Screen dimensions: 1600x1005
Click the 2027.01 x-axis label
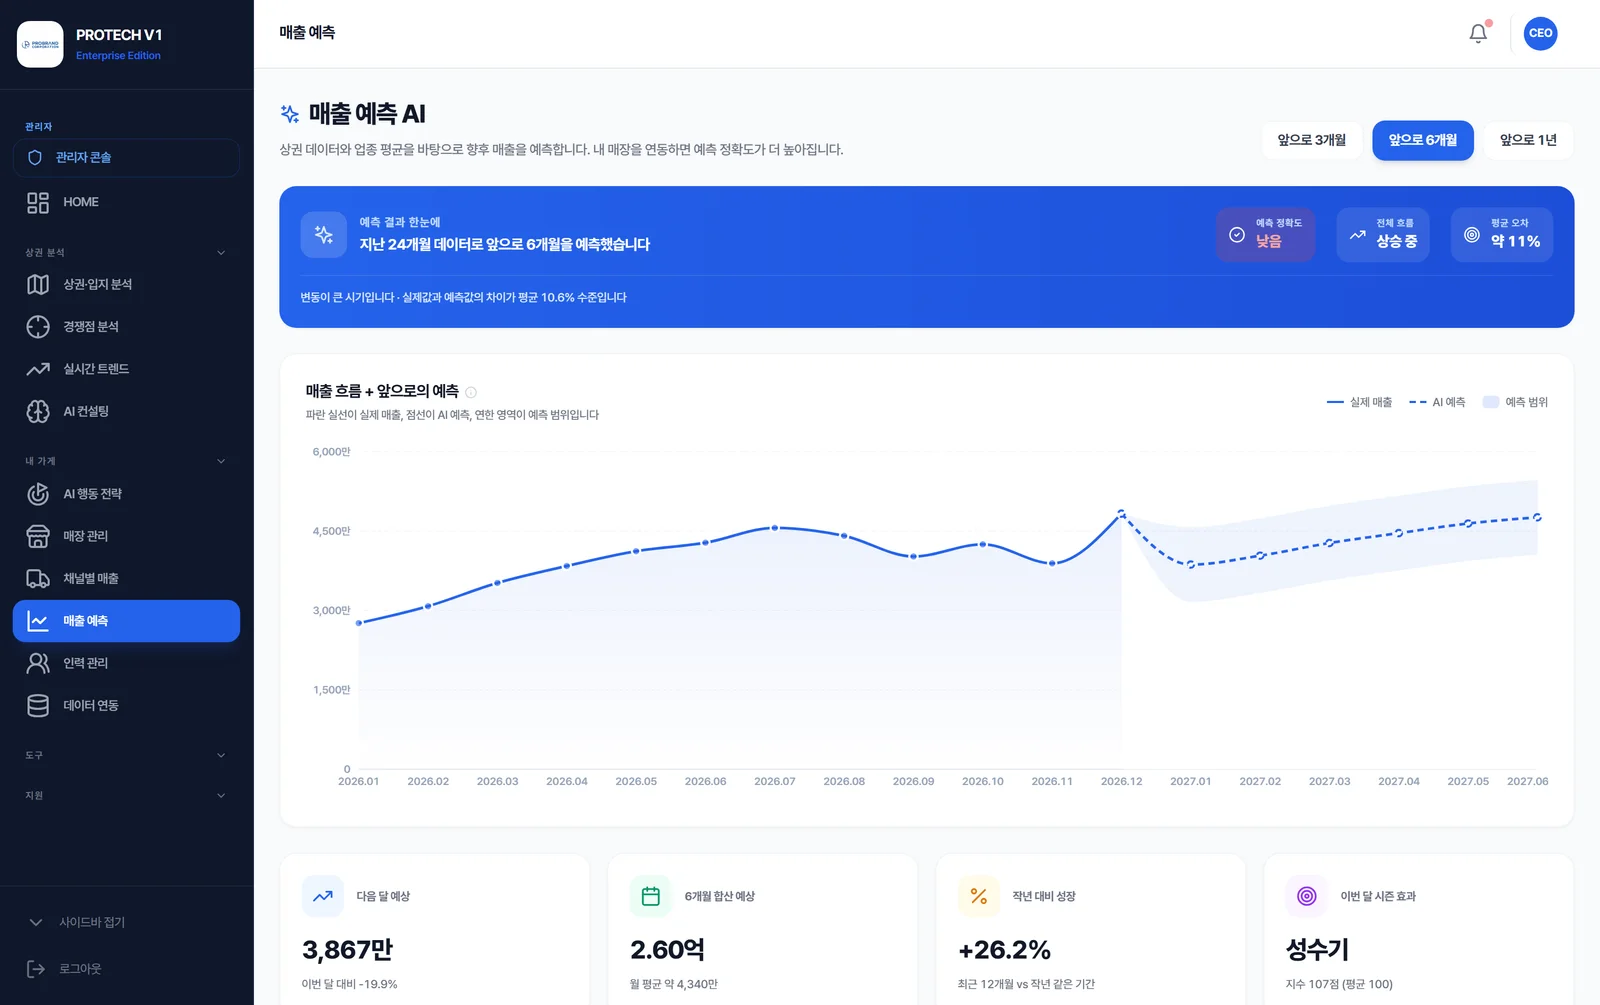(1190, 782)
